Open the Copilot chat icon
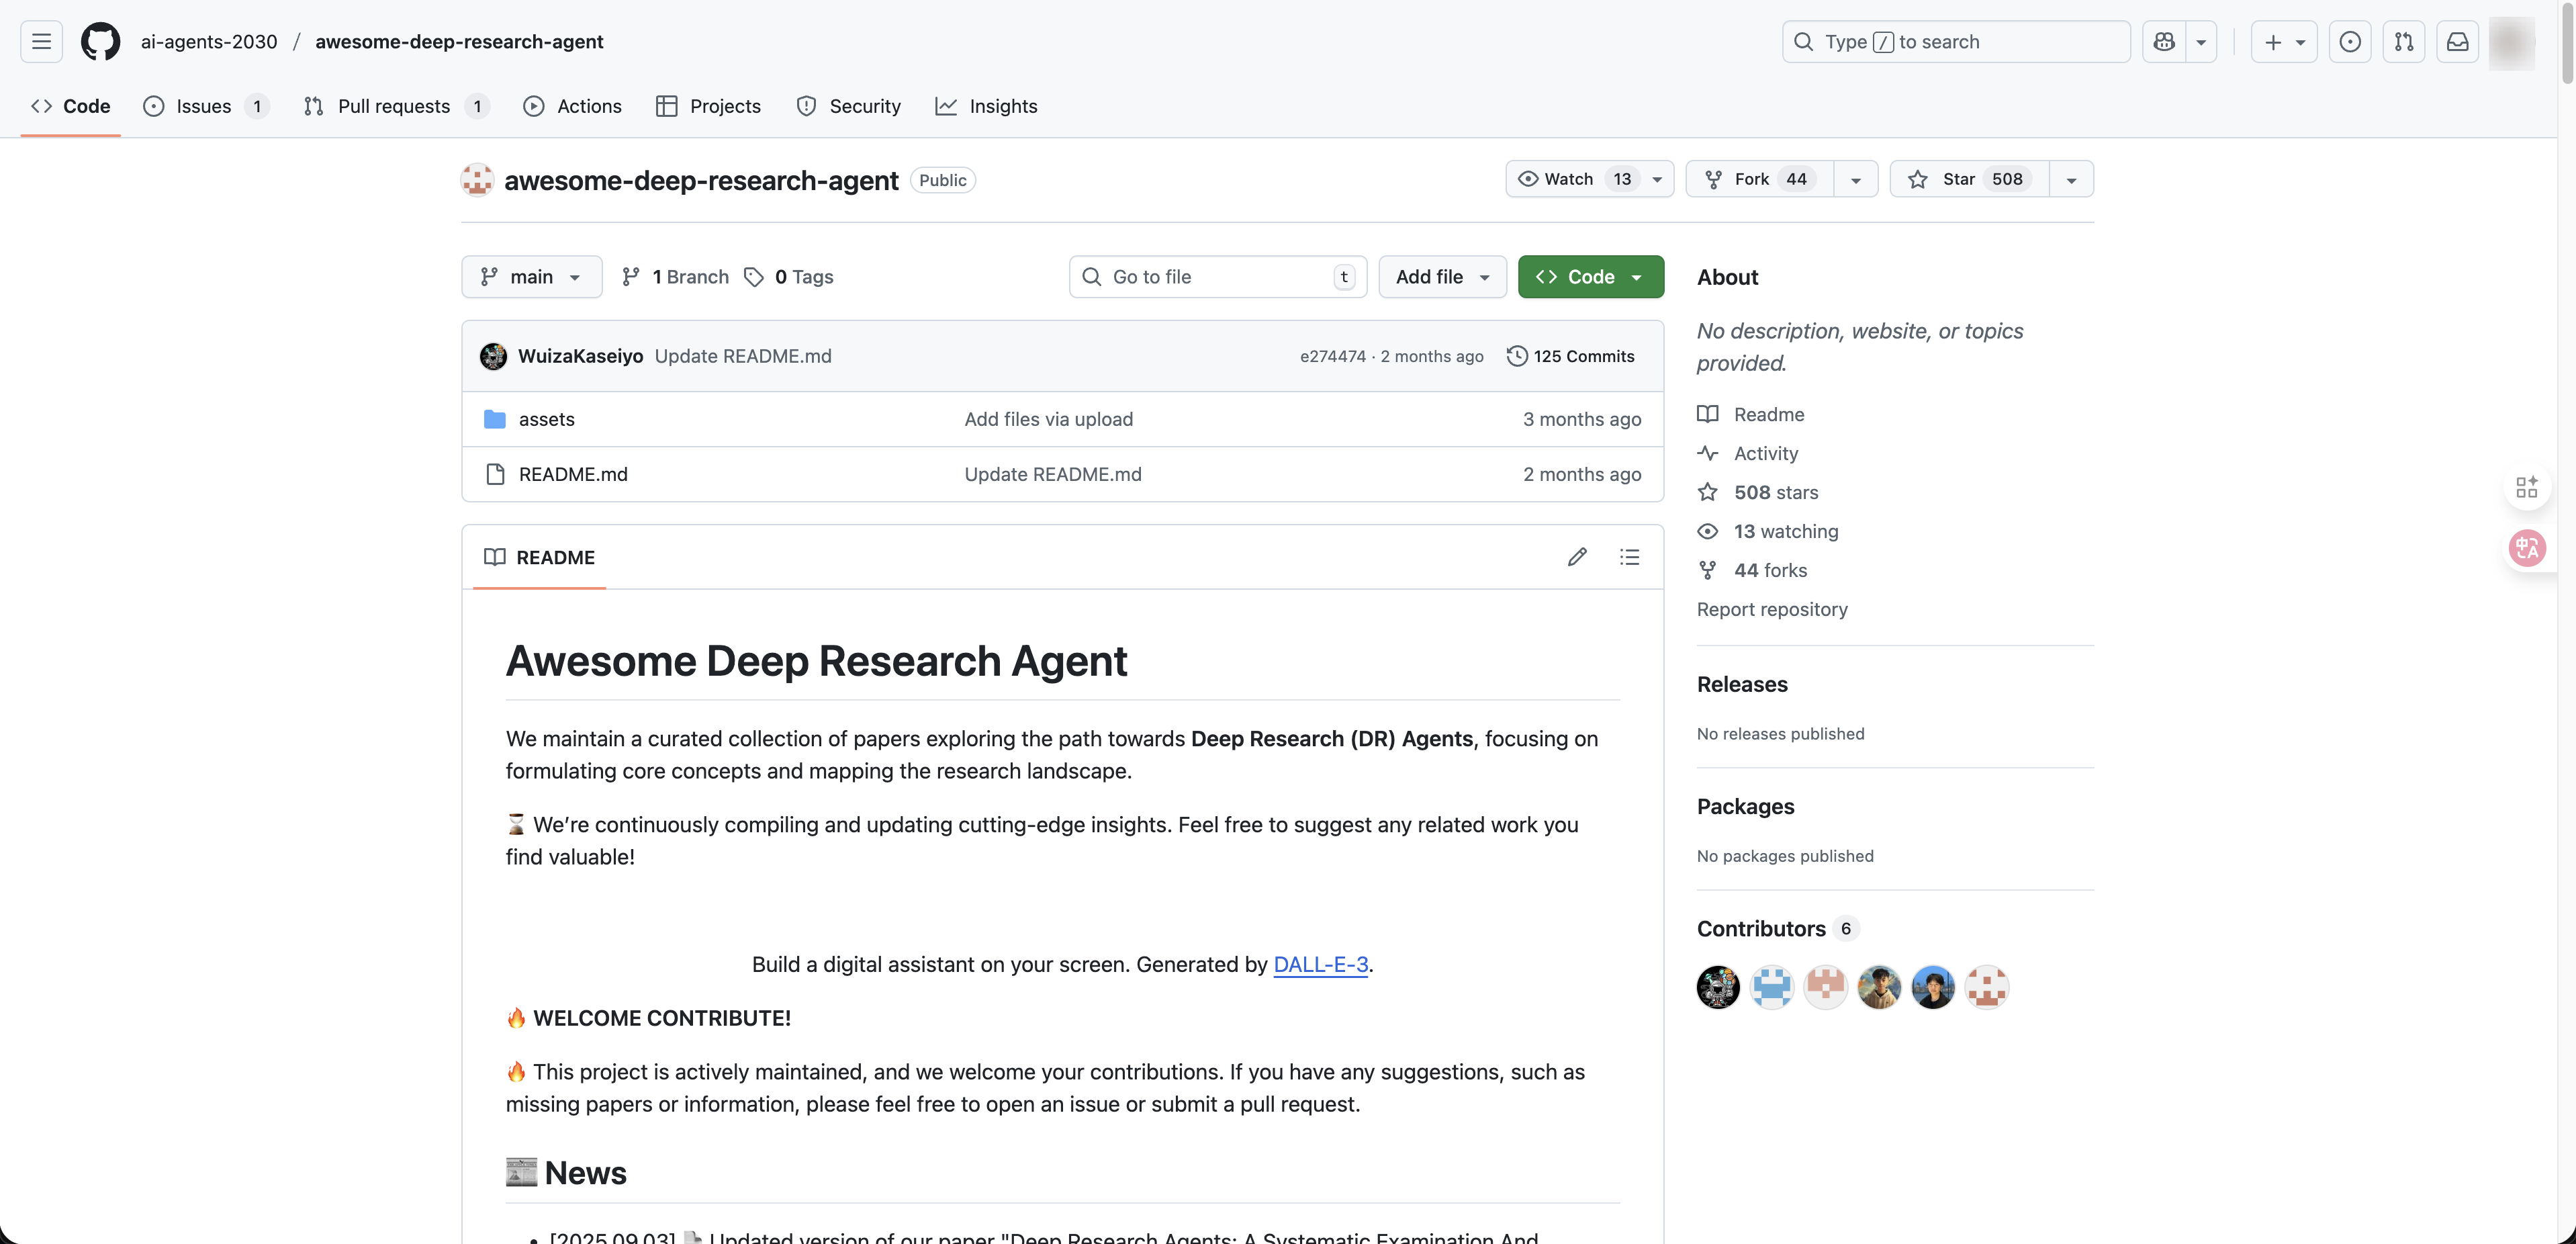Screen dimensions: 2576x1244 tap(2164, 41)
